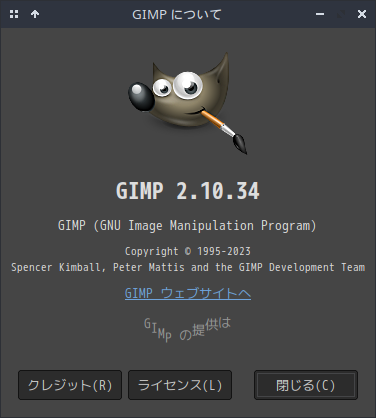Click the Wilber mascot logo image

188,103
